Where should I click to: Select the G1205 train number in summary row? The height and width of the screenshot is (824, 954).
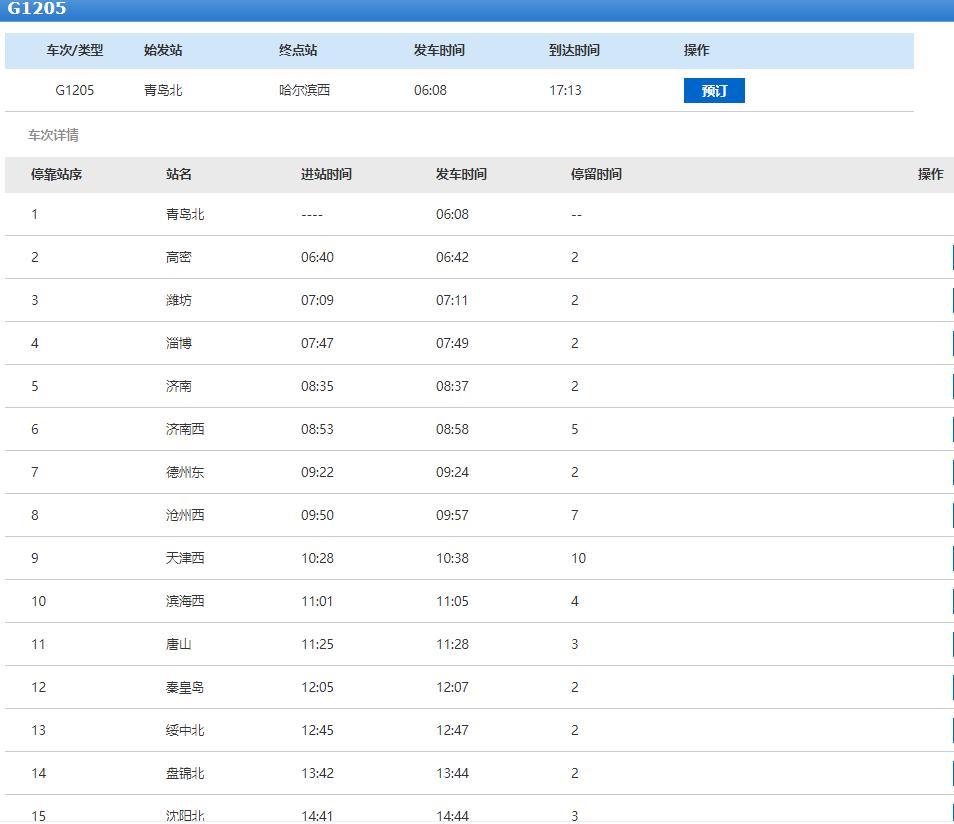coord(75,90)
